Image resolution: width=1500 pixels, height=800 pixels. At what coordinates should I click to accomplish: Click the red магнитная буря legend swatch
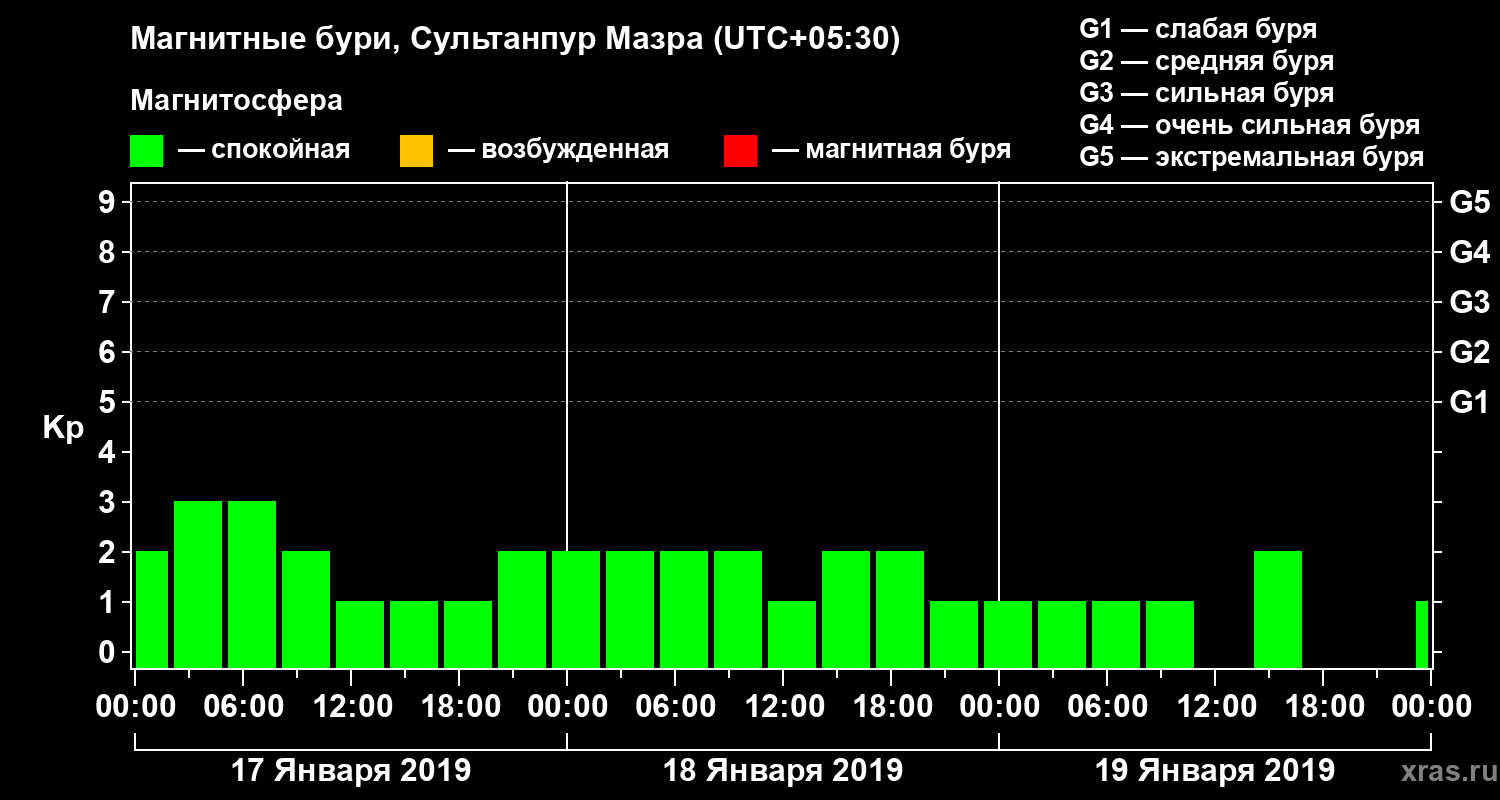click(740, 151)
